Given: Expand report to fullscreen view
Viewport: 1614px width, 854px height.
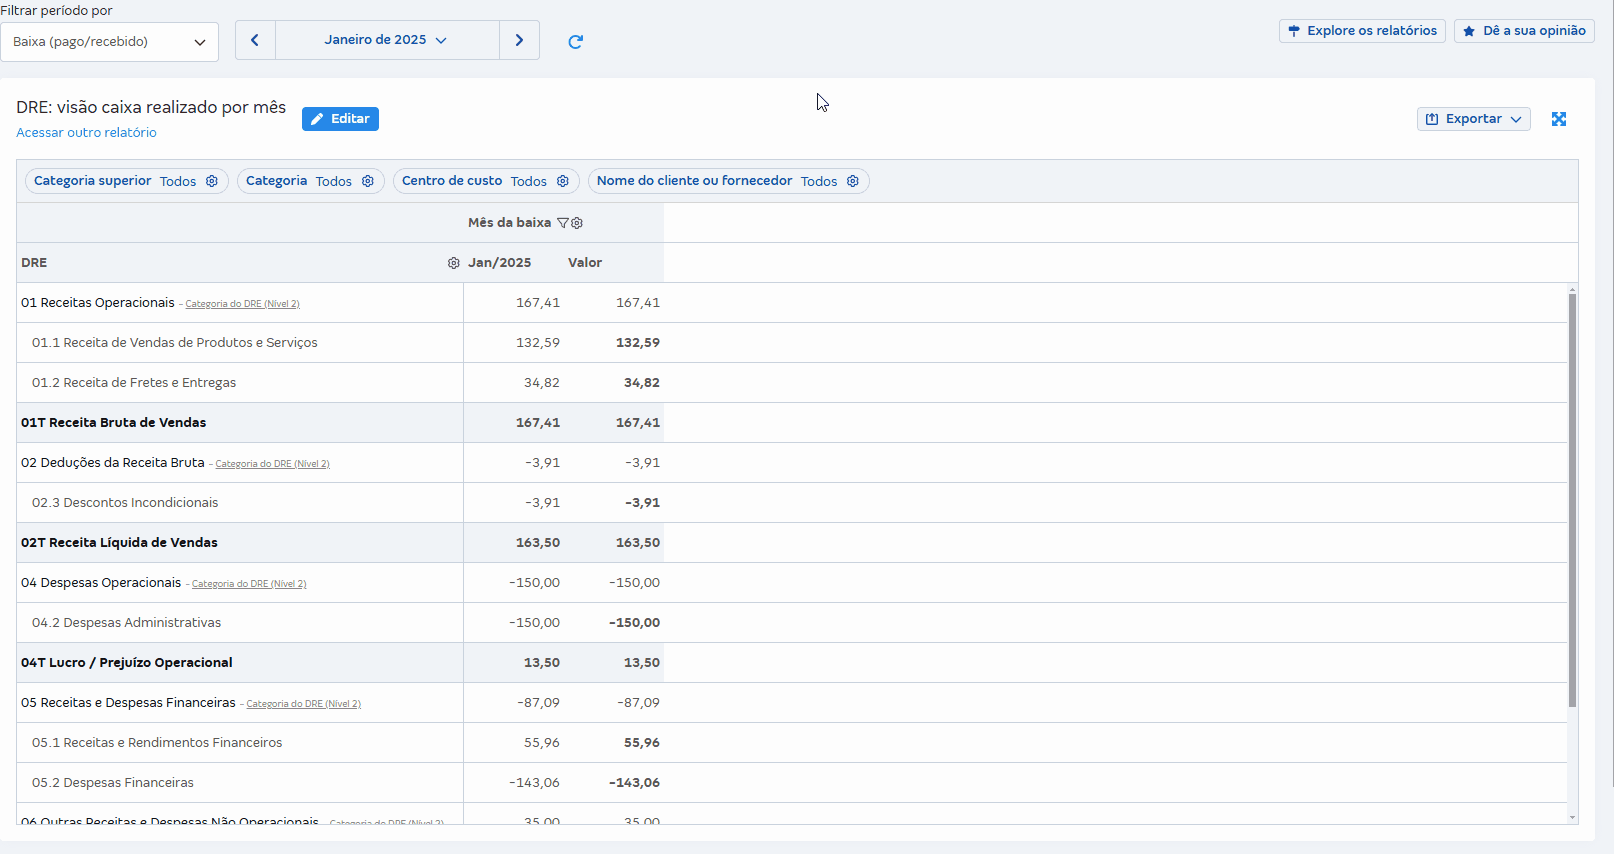Looking at the screenshot, I should [x=1558, y=119].
